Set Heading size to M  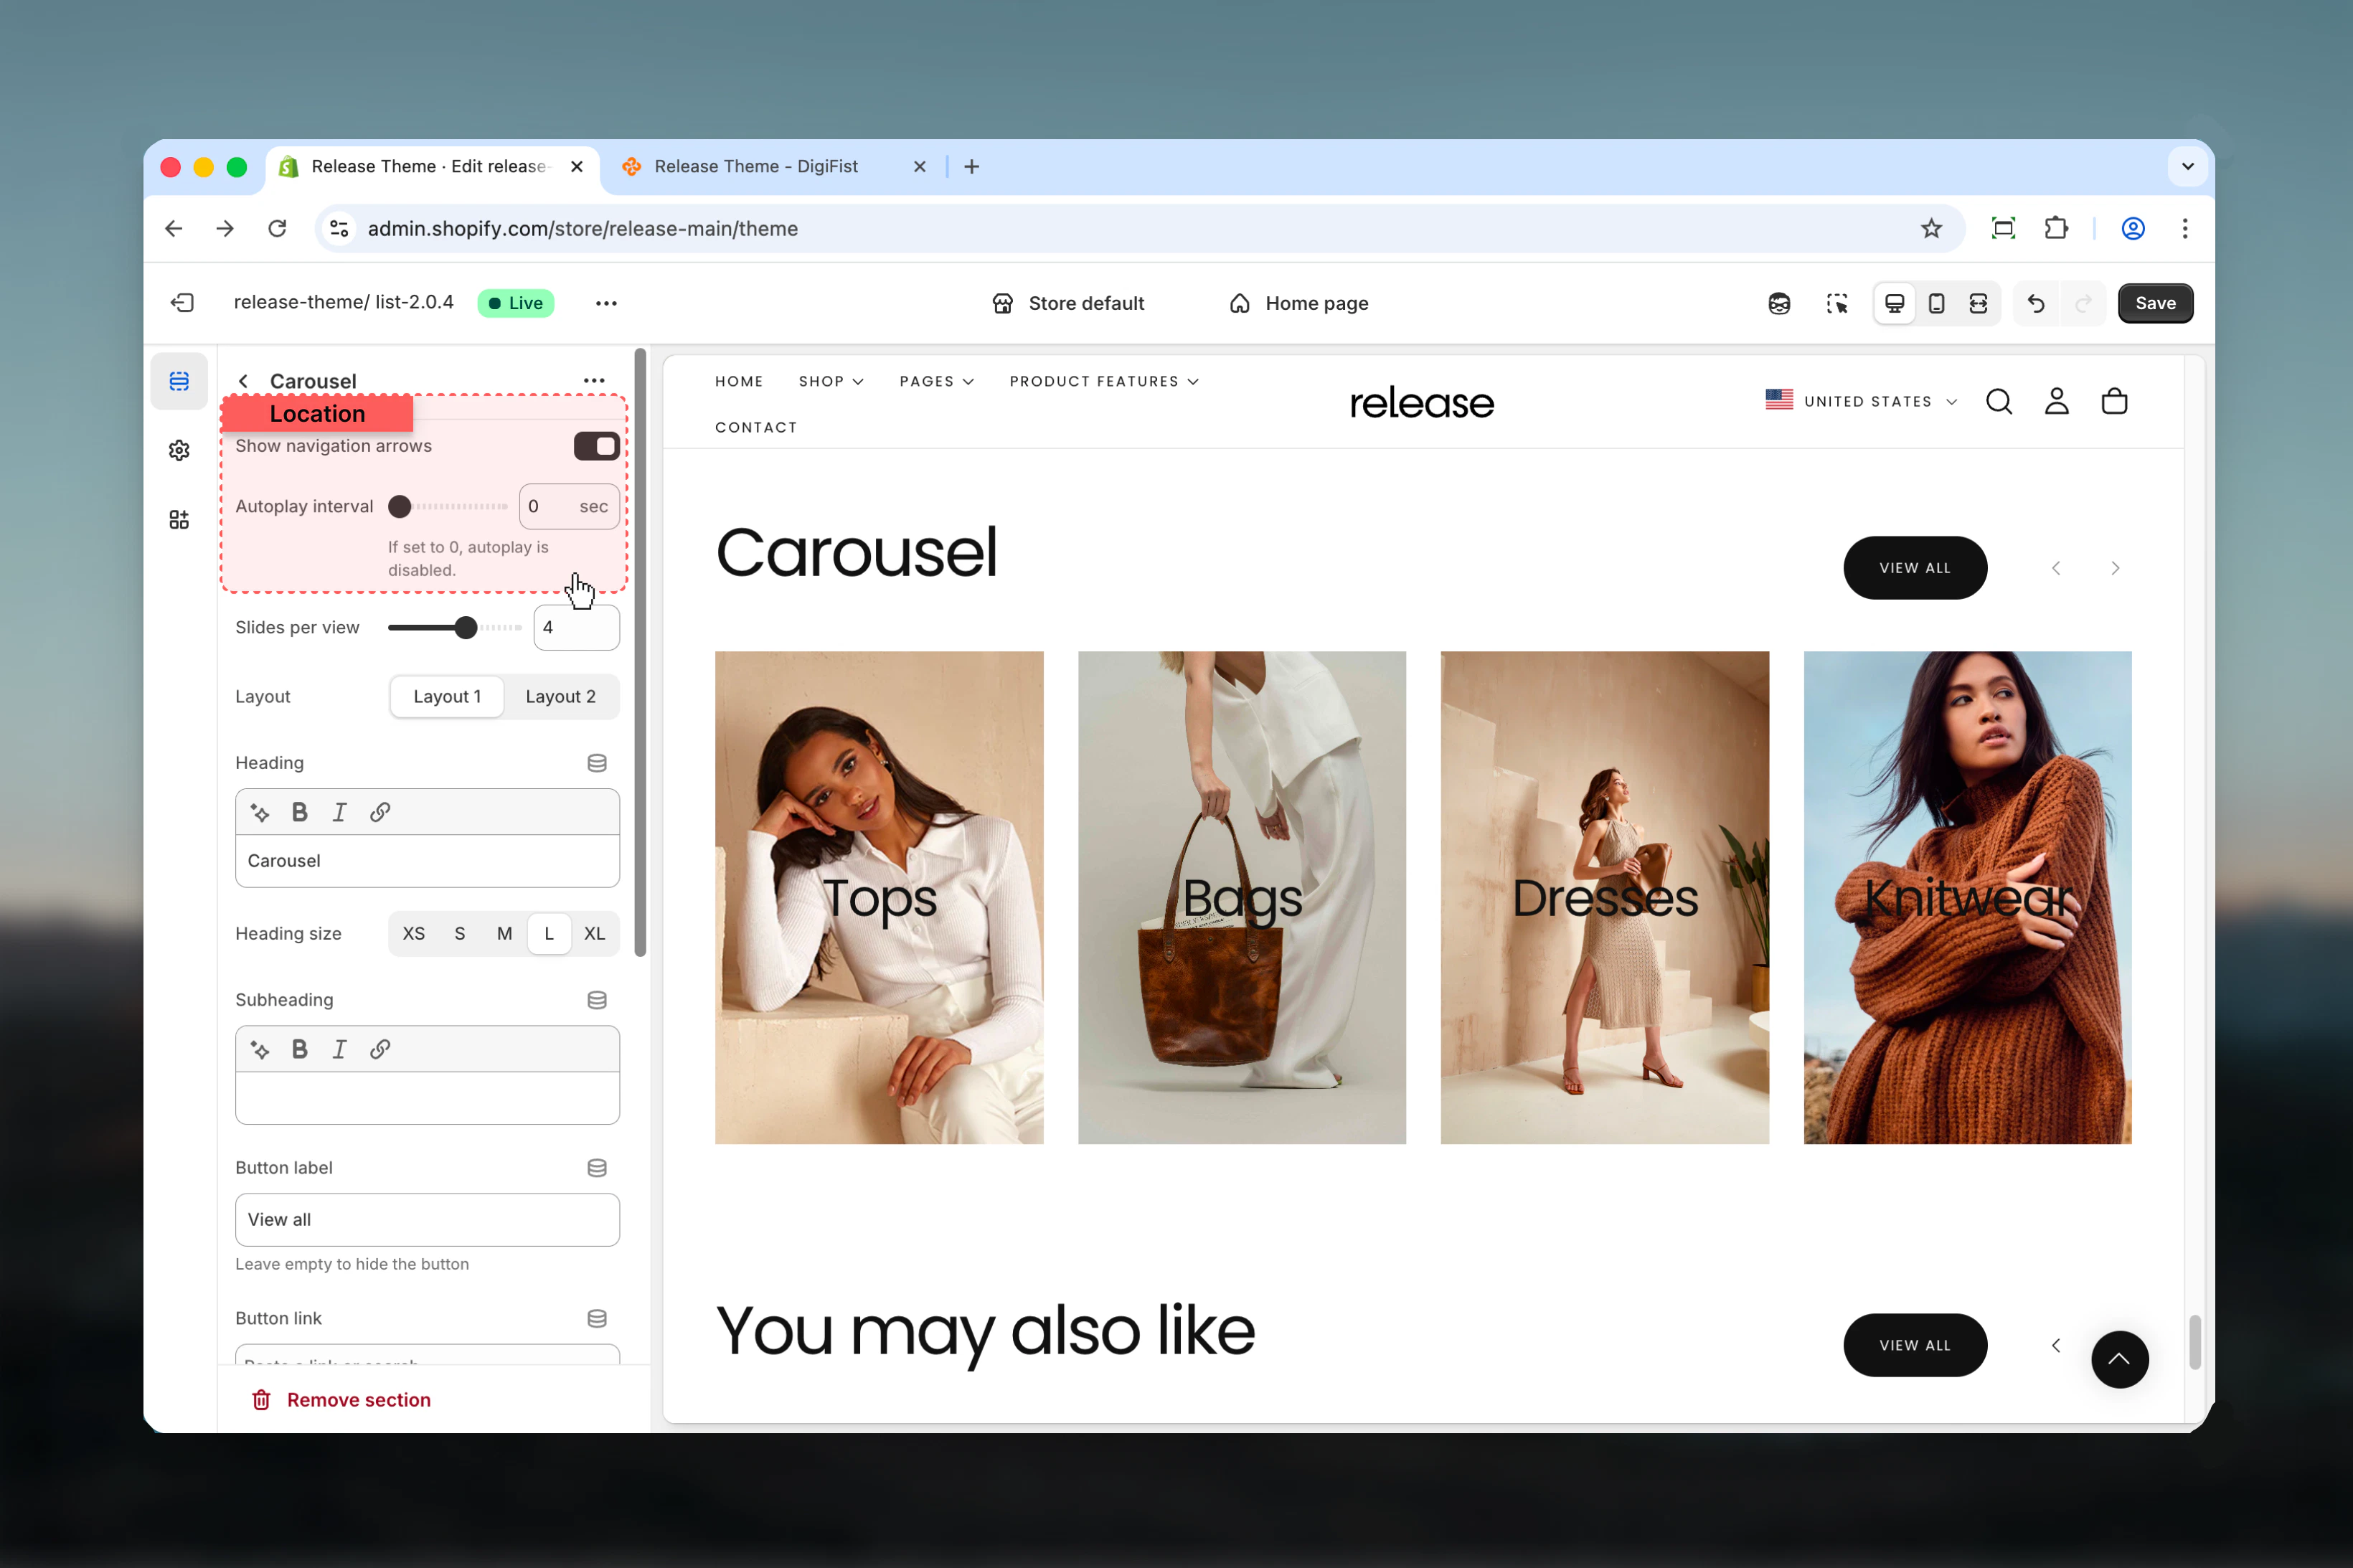[x=504, y=933]
